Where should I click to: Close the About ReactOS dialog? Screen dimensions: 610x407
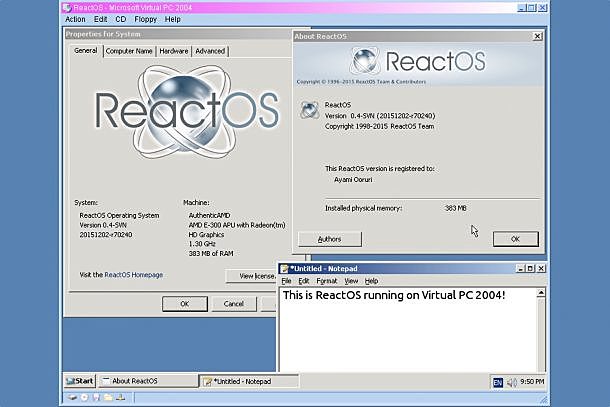(x=537, y=36)
